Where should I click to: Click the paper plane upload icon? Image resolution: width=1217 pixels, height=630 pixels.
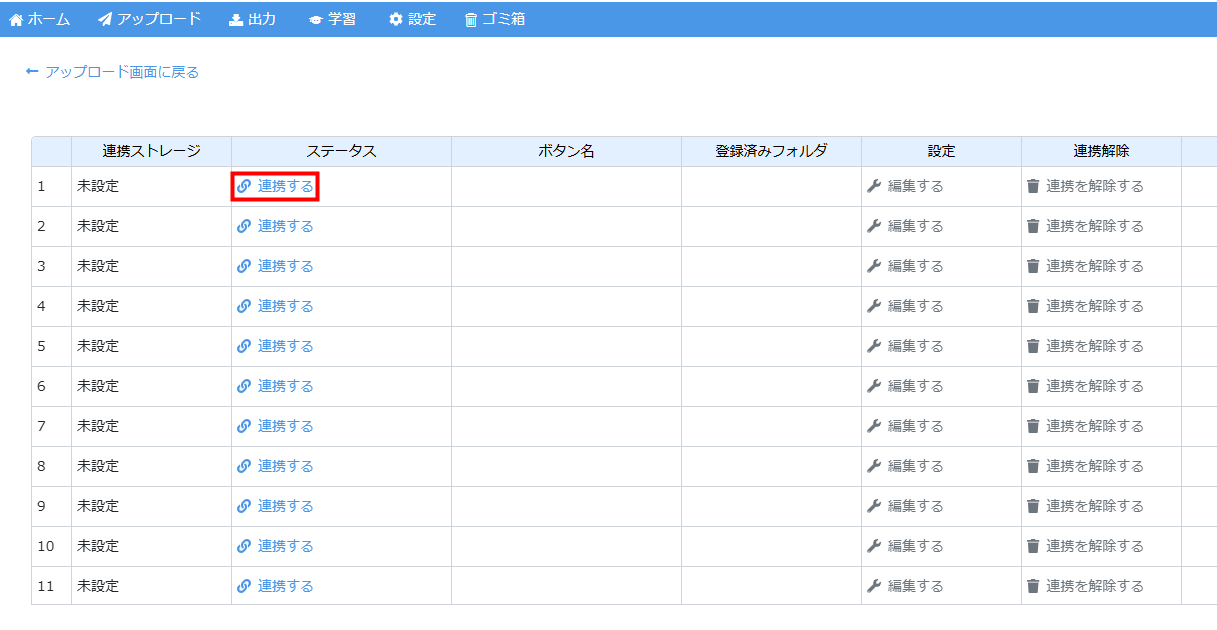tap(105, 19)
